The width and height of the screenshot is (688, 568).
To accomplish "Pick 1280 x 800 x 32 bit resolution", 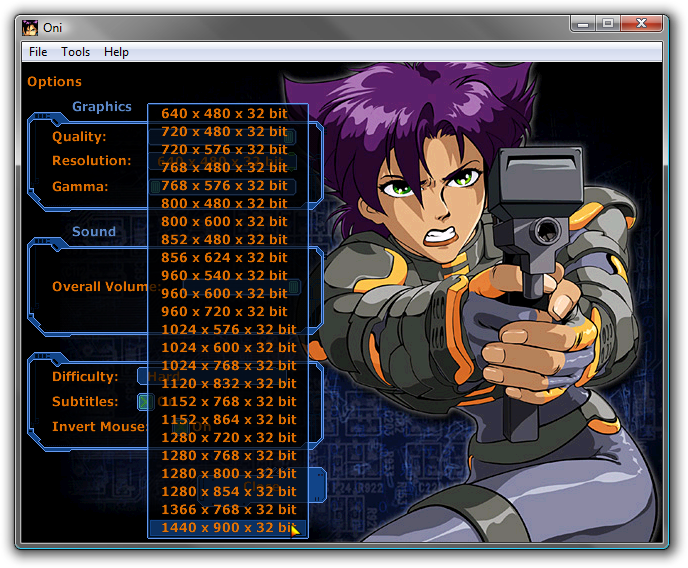I will coord(228,474).
